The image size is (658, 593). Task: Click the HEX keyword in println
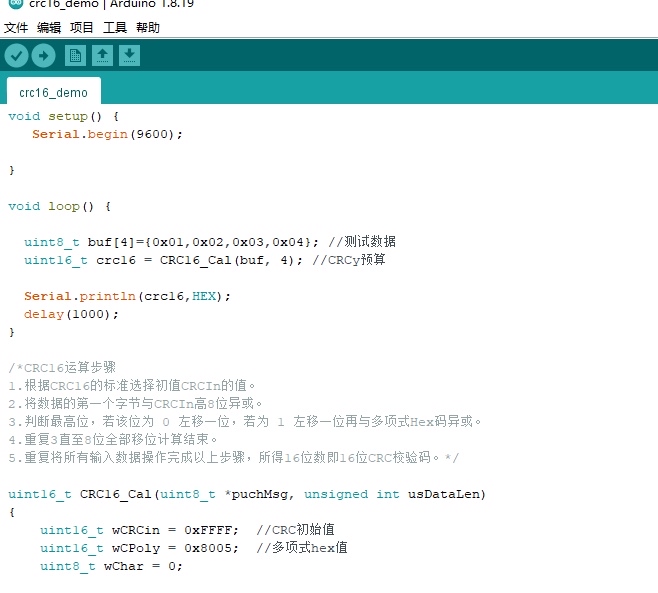coord(204,296)
